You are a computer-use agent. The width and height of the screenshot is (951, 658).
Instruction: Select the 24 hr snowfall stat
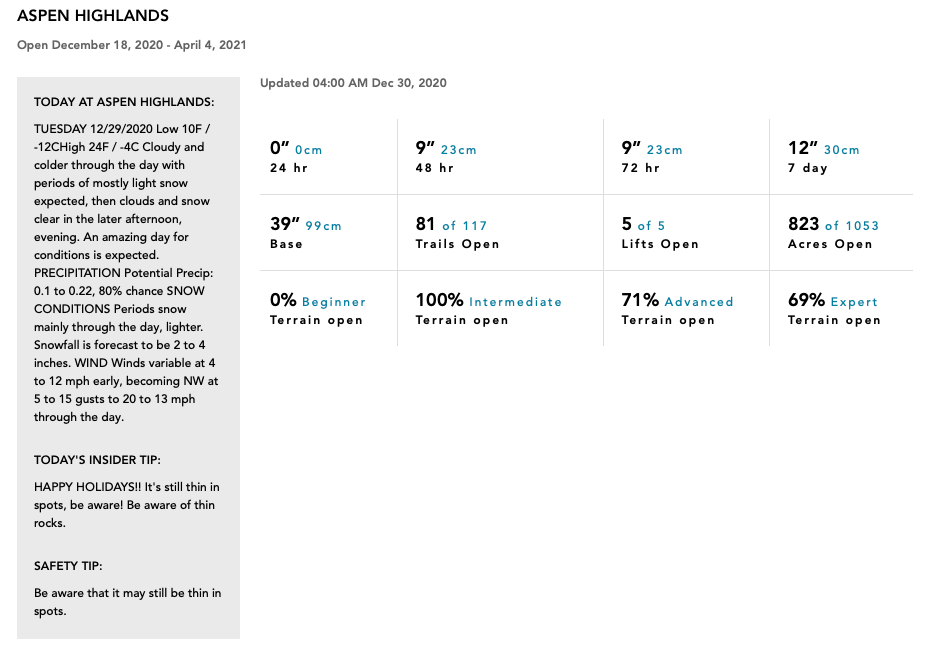click(x=296, y=156)
